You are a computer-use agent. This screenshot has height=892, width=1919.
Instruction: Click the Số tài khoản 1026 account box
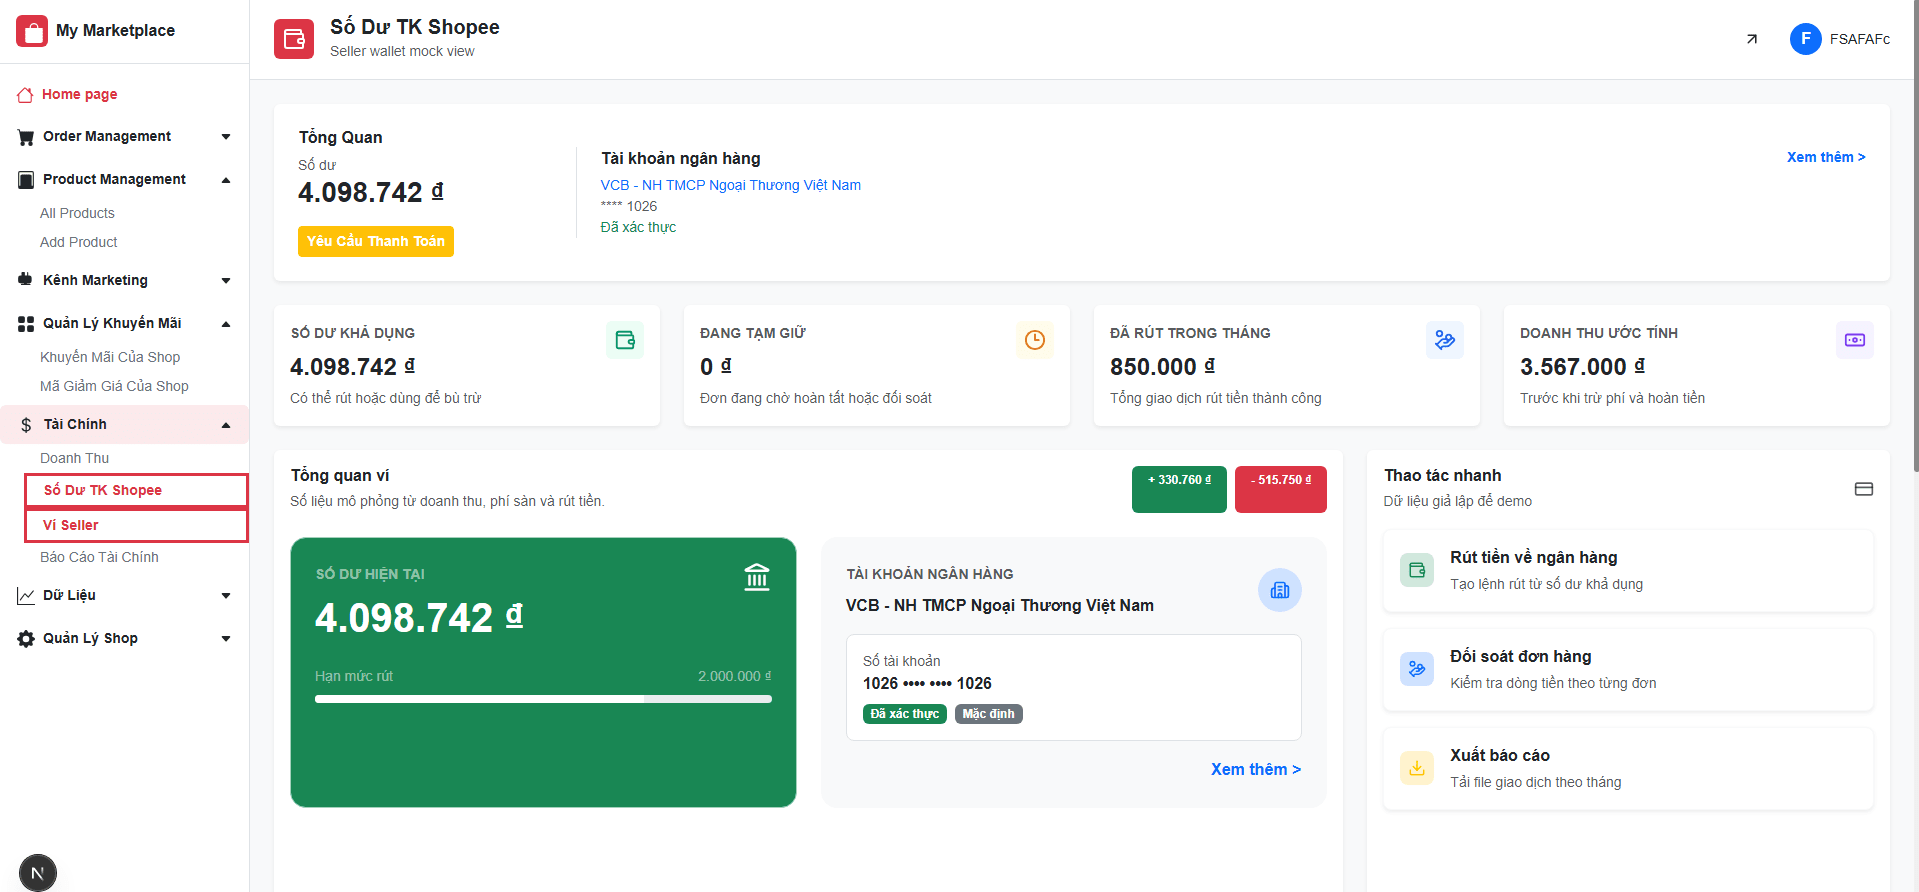click(1074, 687)
